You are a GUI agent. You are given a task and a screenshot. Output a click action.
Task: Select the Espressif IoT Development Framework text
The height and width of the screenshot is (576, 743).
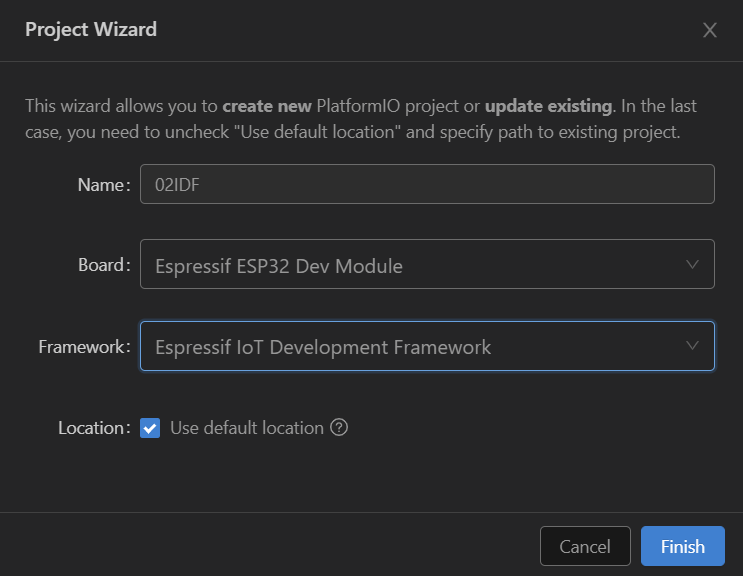pos(323,347)
